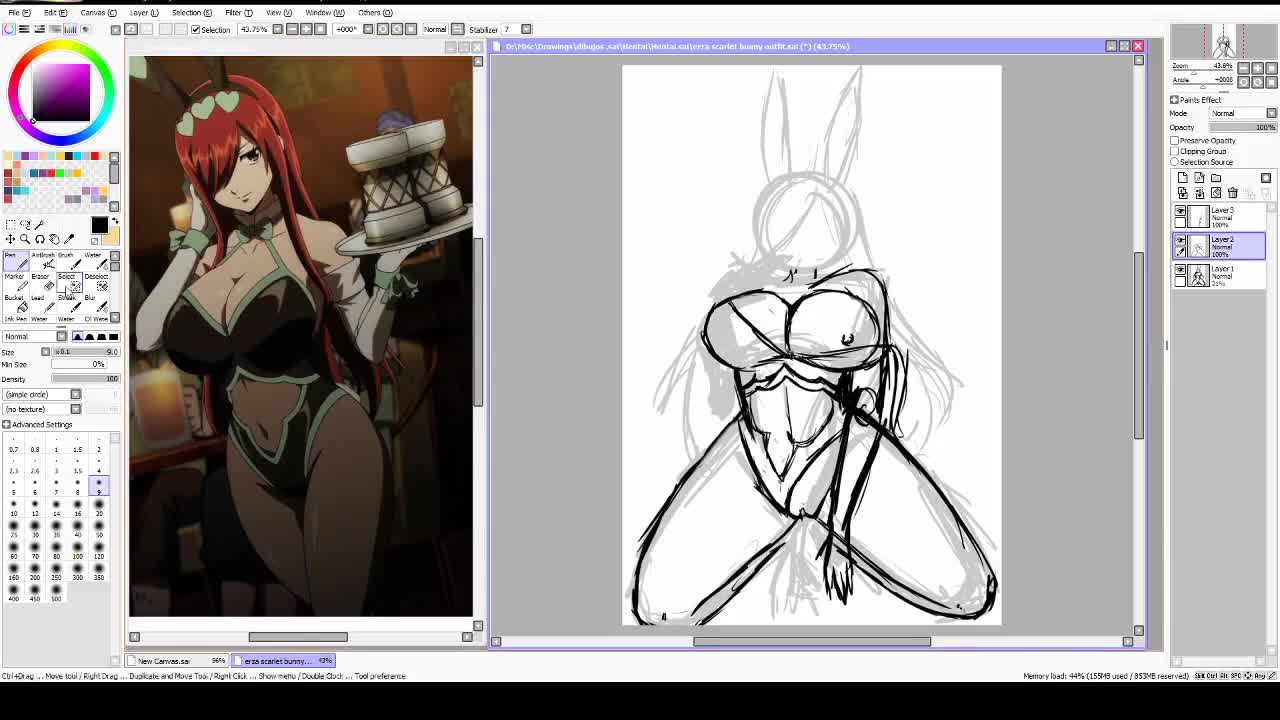This screenshot has height=720, width=1280.
Task: Adjust the layer Opacity slider
Action: (1243, 127)
